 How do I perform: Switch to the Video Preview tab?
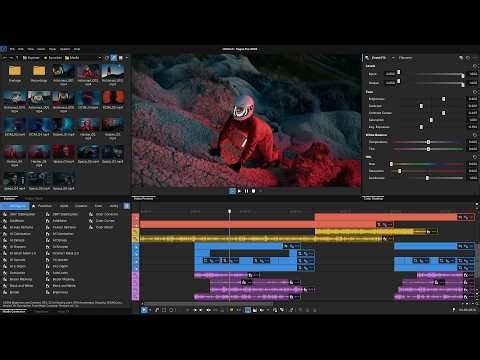143,198
